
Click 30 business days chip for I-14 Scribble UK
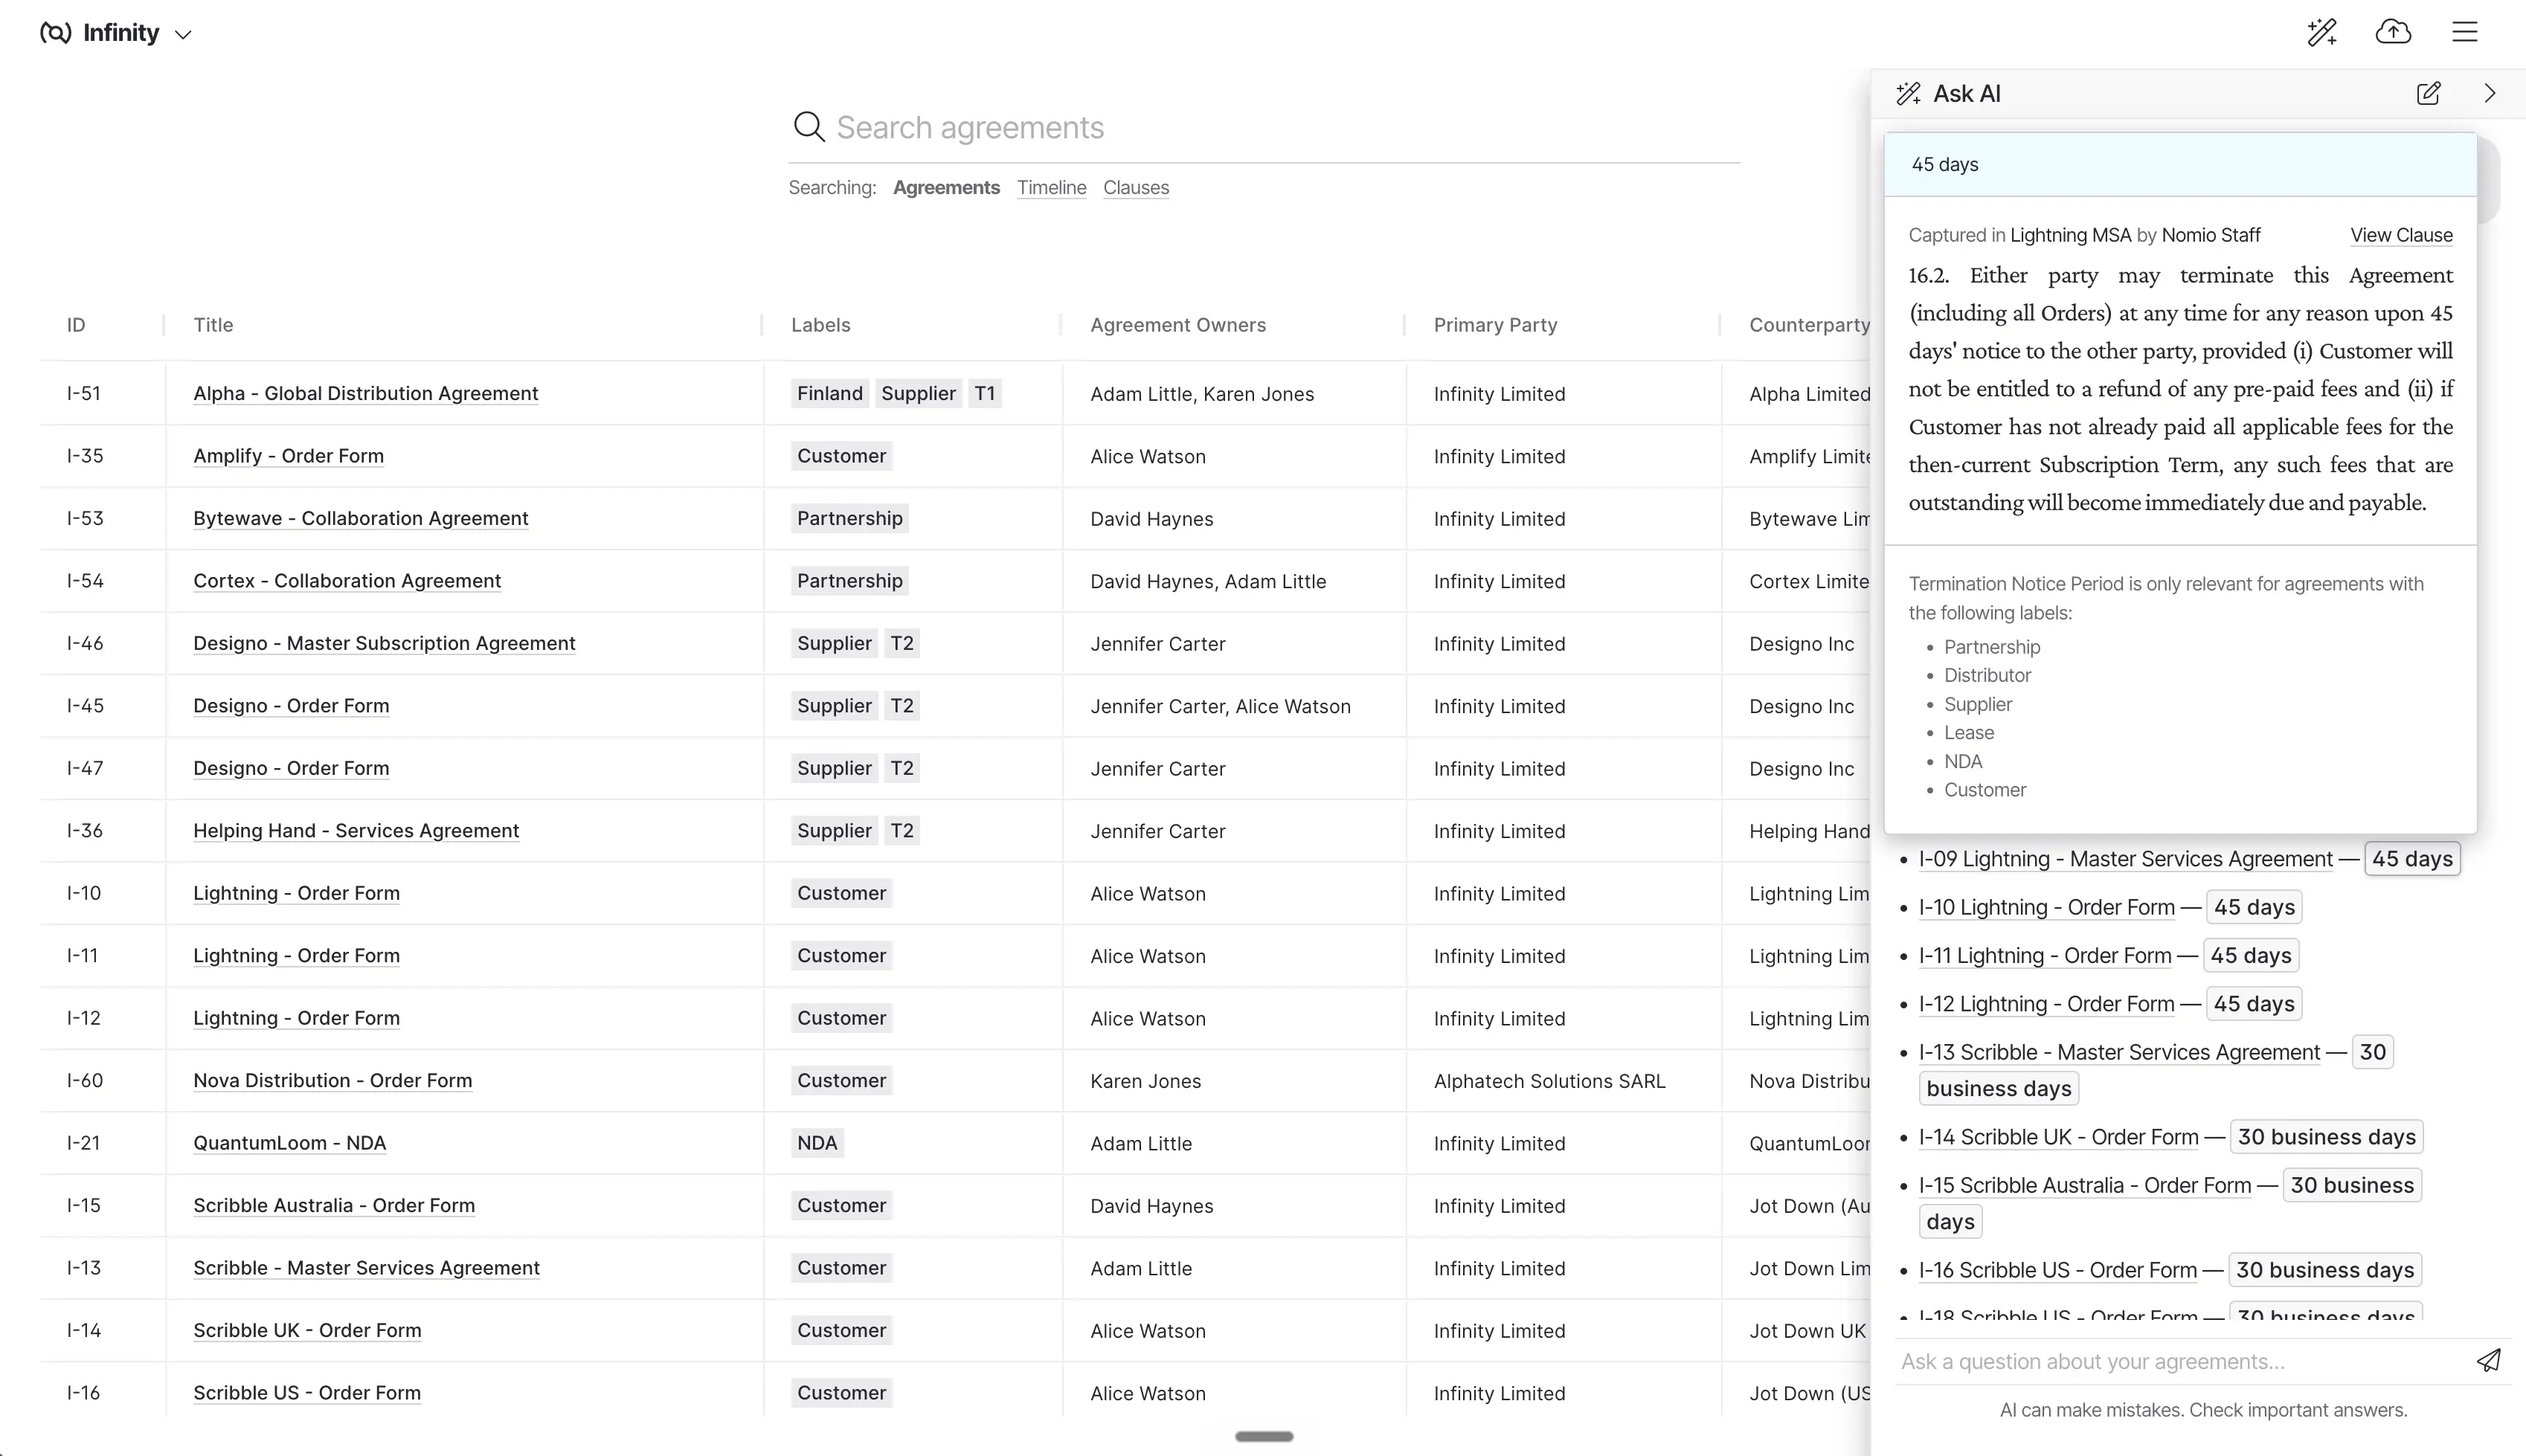click(2326, 1137)
